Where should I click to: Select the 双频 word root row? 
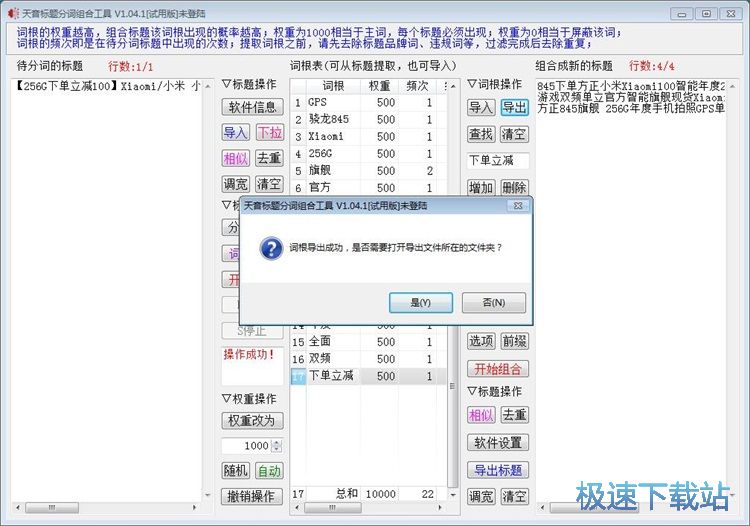coord(369,359)
